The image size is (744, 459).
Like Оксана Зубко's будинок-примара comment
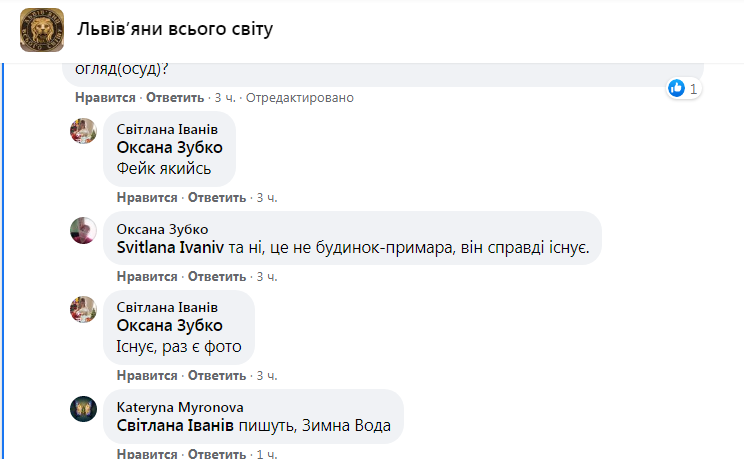click(146, 276)
